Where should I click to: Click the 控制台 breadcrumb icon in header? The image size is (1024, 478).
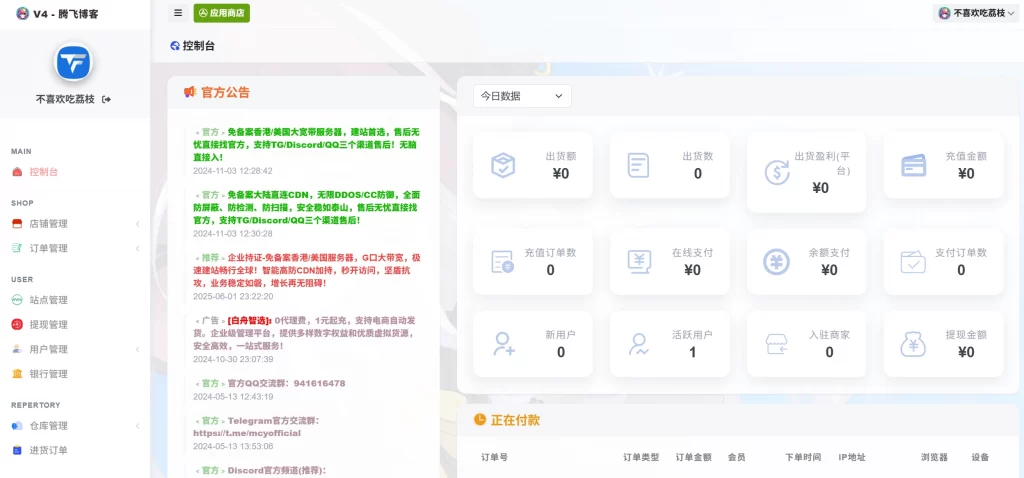click(174, 46)
